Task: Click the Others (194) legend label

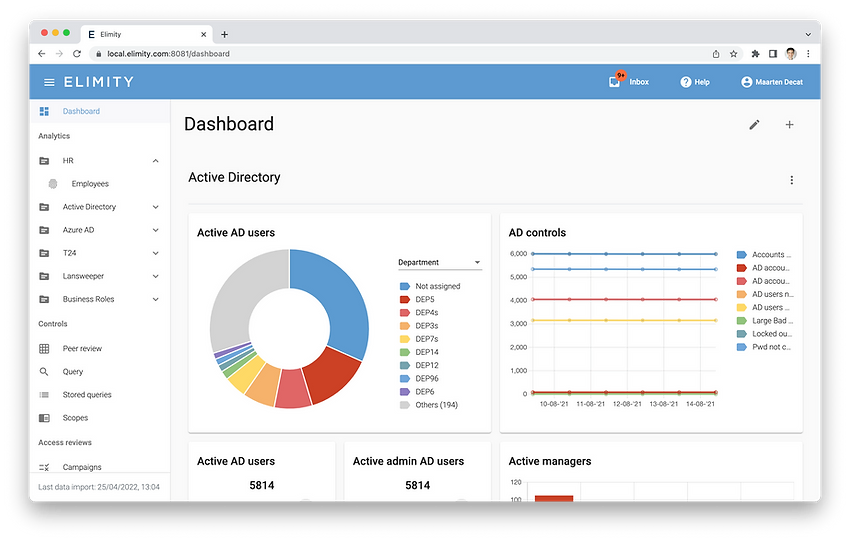Action: [x=436, y=405]
